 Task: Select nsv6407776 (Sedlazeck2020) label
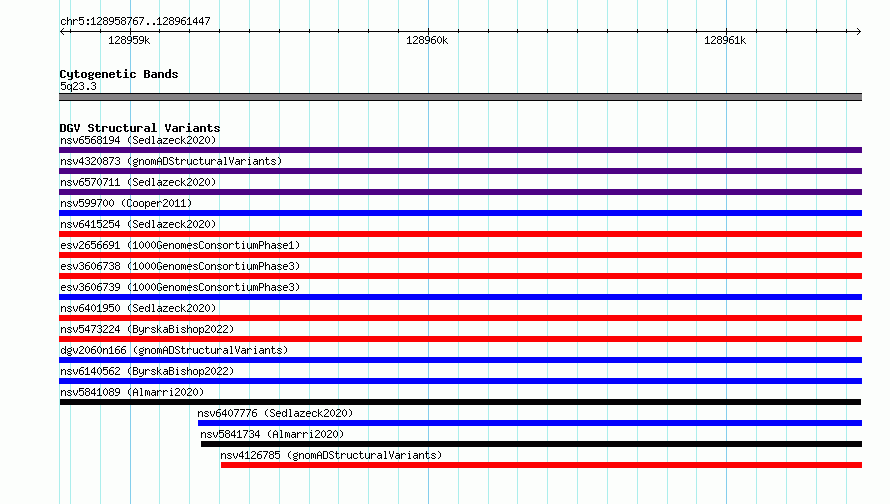point(275,413)
